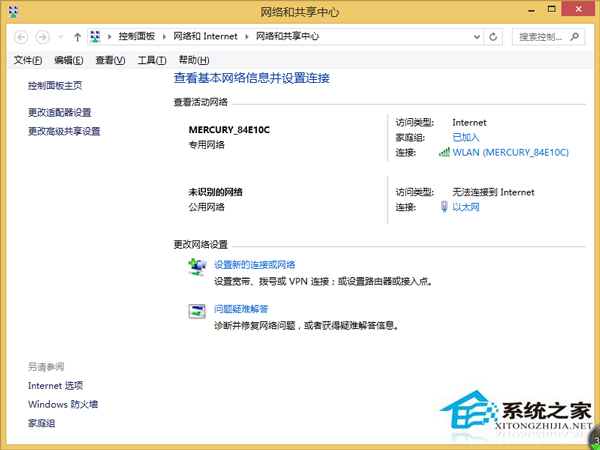This screenshot has height=450, width=600.
Task: Click the 设置新的连接或网络 icon
Action: pos(197,266)
